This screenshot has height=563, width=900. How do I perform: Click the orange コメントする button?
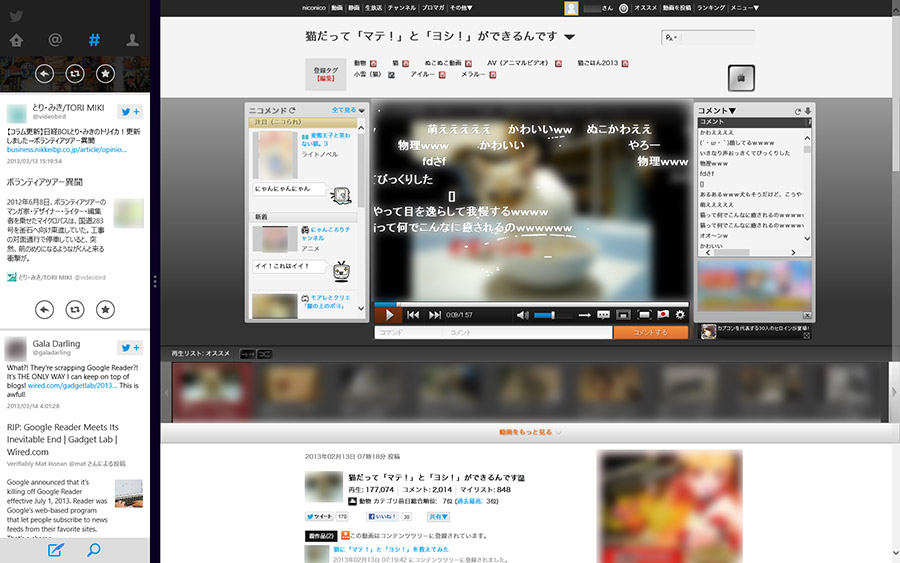click(650, 332)
